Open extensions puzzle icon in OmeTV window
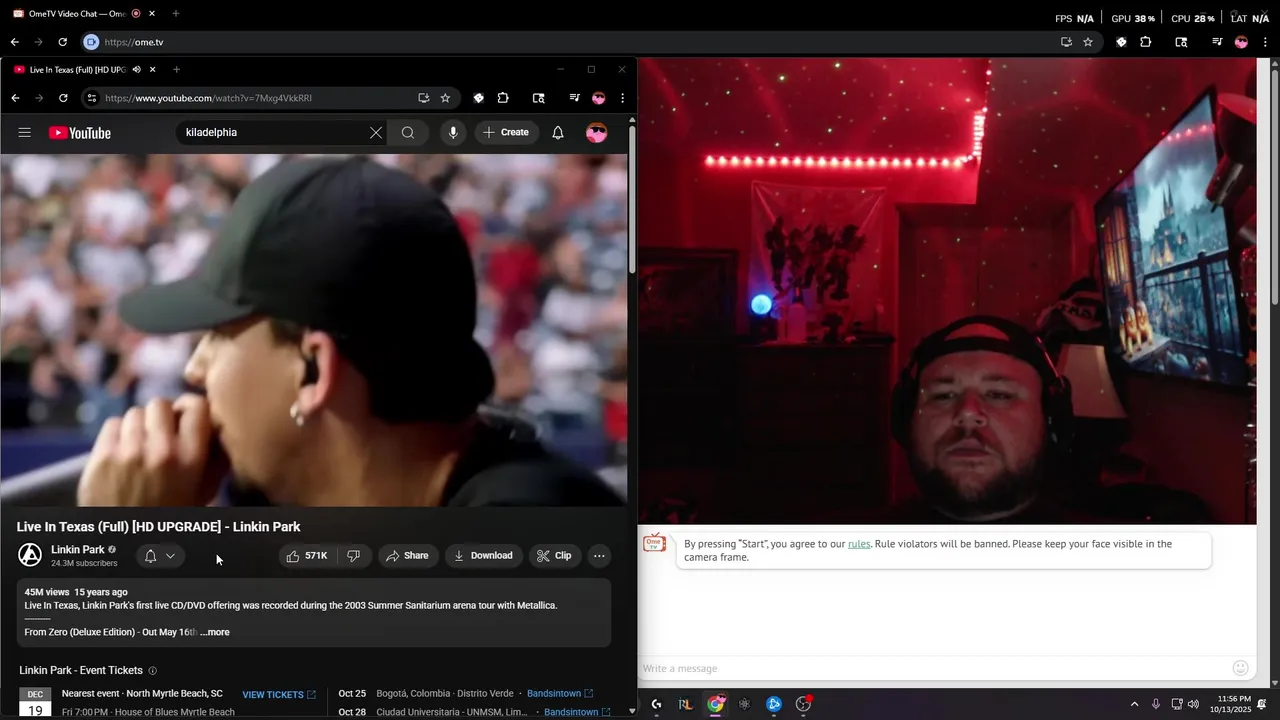This screenshot has width=1280, height=720. pyautogui.click(x=1146, y=42)
